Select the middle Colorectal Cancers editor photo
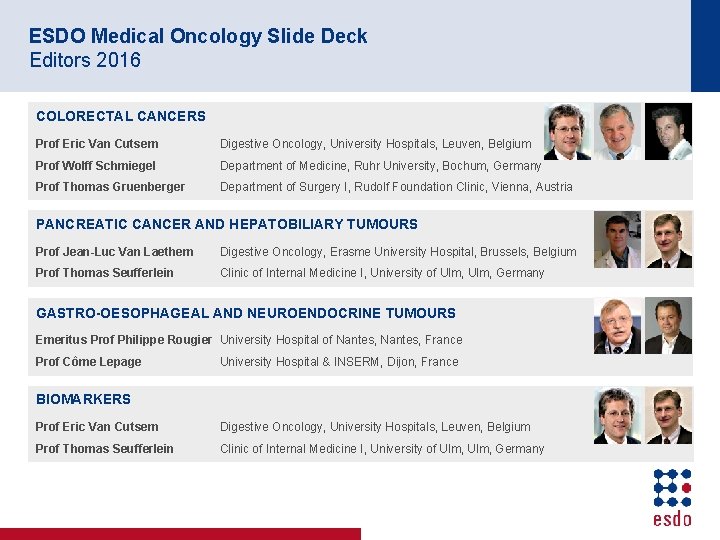 point(617,131)
